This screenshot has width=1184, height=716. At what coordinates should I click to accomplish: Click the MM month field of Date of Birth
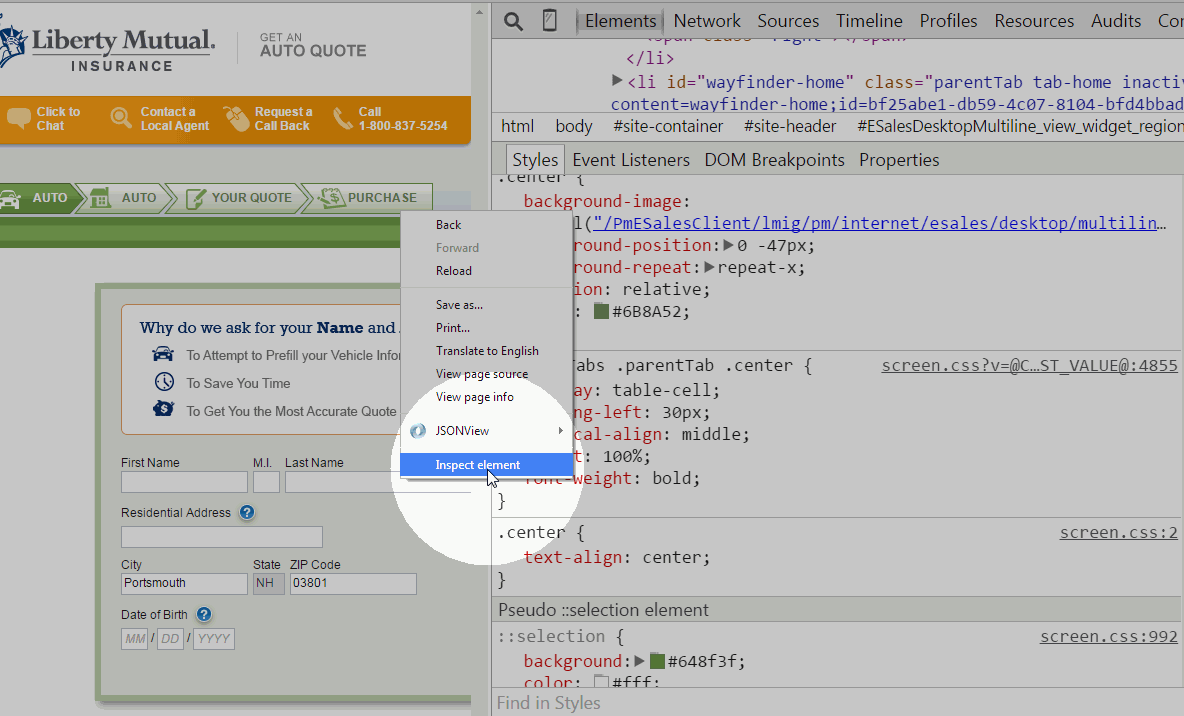134,639
